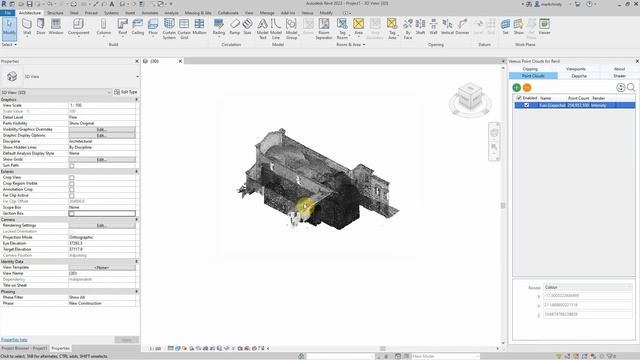The height and width of the screenshot is (360, 640).
Task: Select the Area tool
Action: 358,27
